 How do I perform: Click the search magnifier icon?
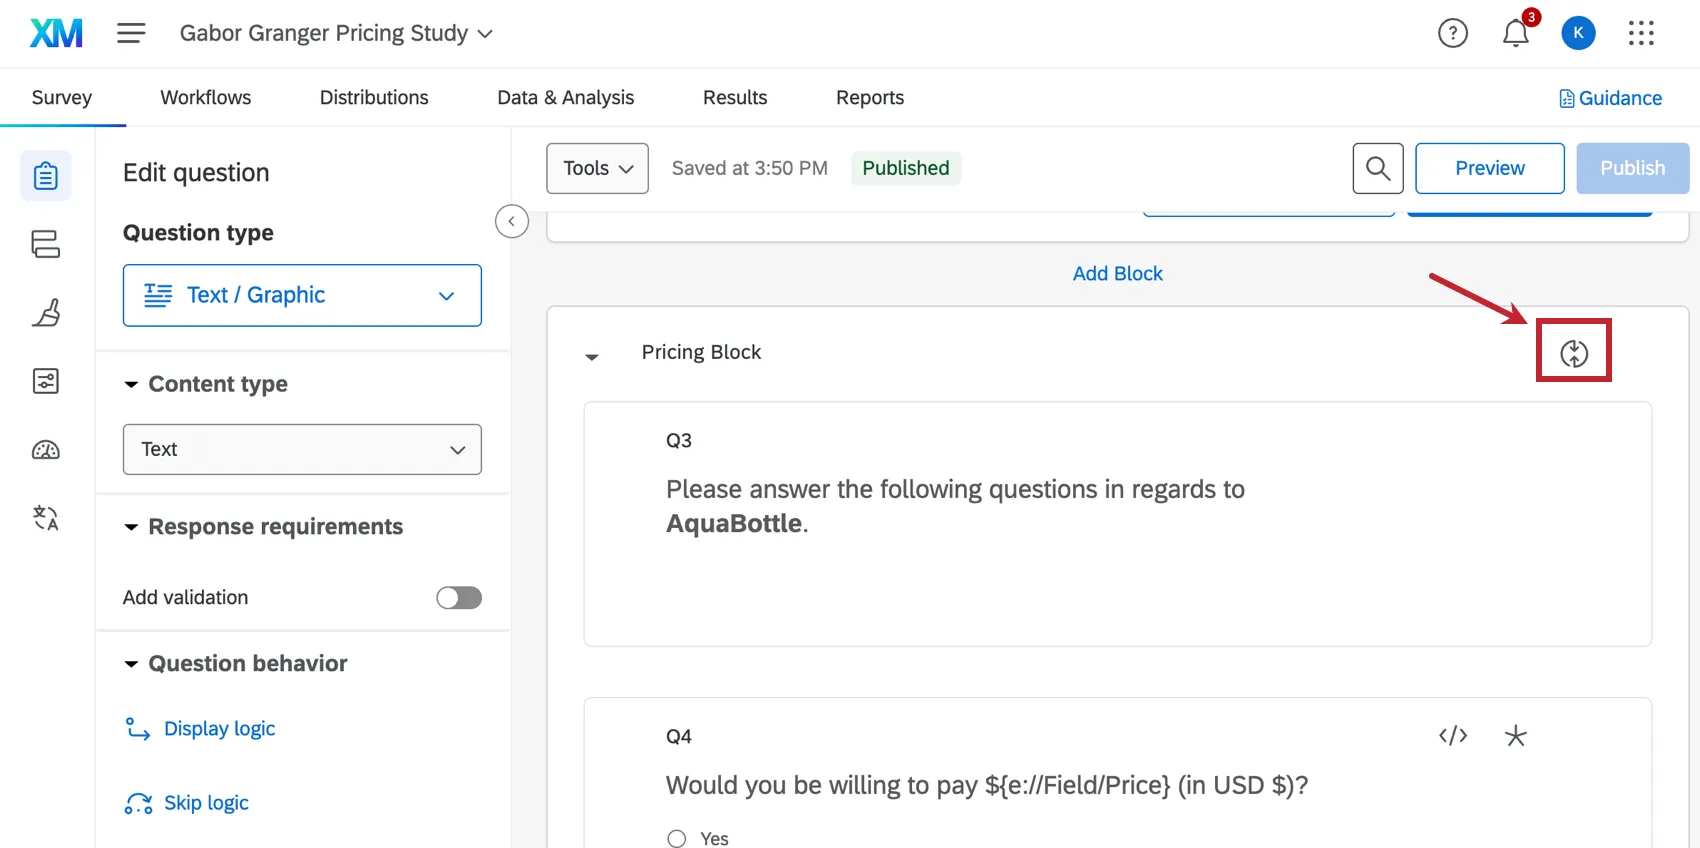tap(1377, 168)
